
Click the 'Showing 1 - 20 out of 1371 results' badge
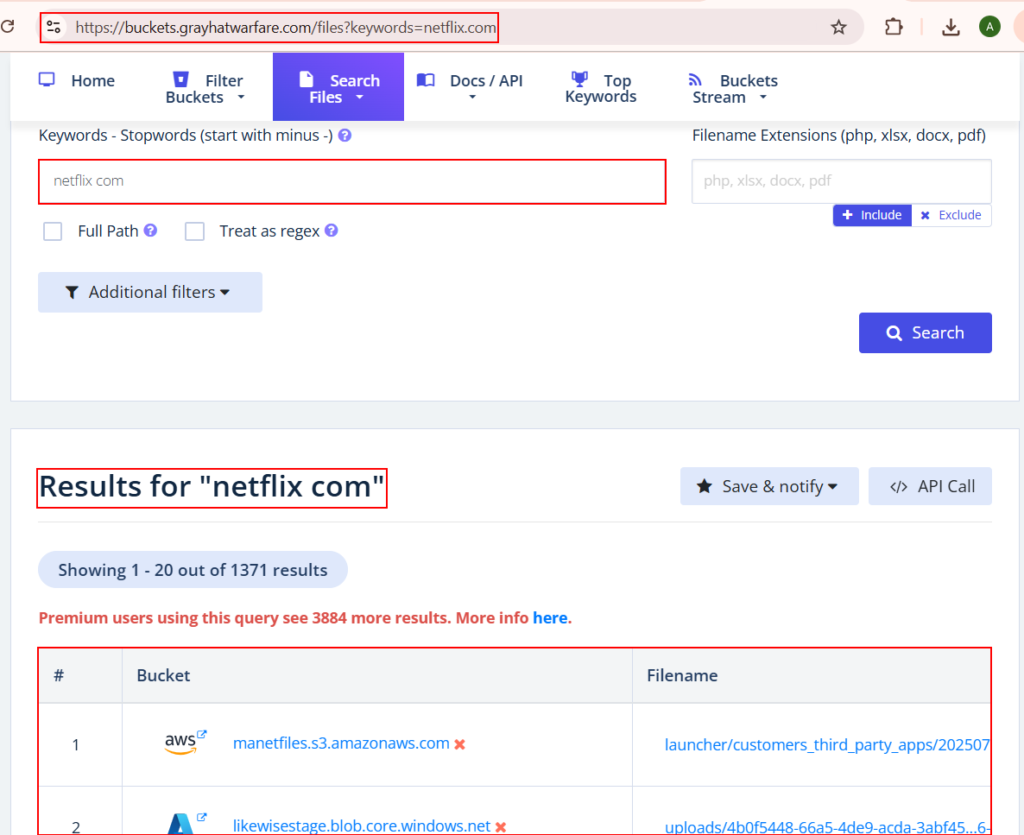[x=193, y=570]
